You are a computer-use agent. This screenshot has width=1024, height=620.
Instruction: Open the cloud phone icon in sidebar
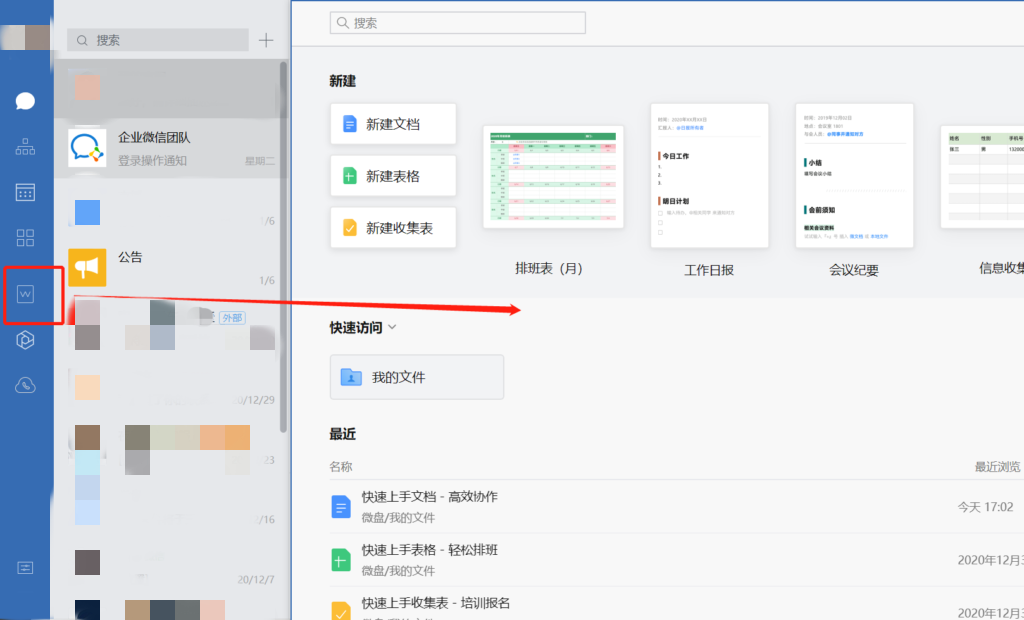25,385
